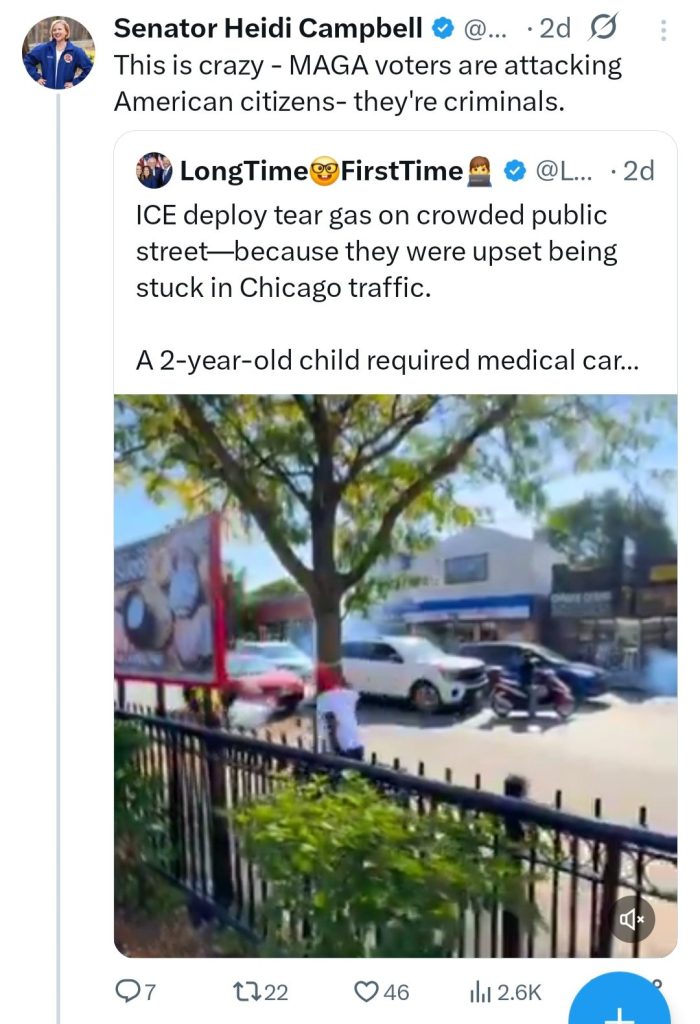Tap the "This is crazy" post text
The height and width of the screenshot is (1024, 700).
[x=367, y=83]
